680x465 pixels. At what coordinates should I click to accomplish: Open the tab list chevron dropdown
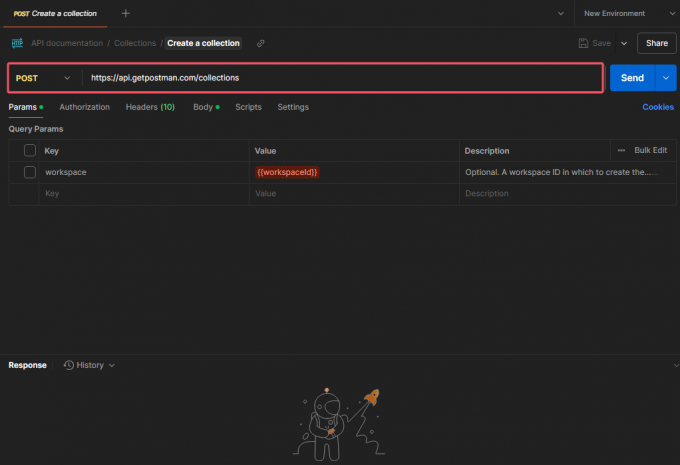click(x=561, y=13)
